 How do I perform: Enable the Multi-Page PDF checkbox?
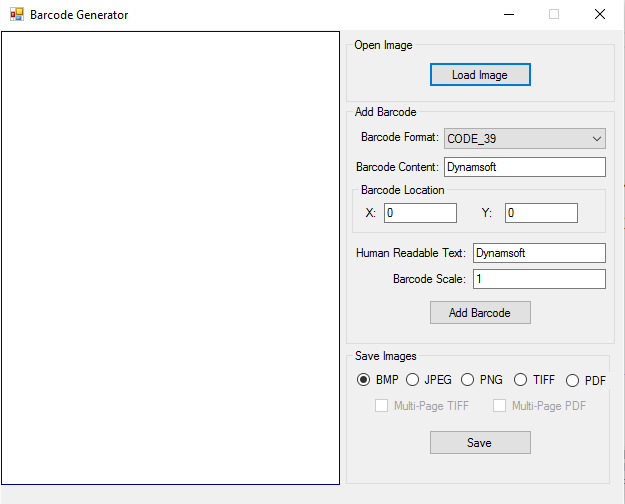click(x=500, y=406)
